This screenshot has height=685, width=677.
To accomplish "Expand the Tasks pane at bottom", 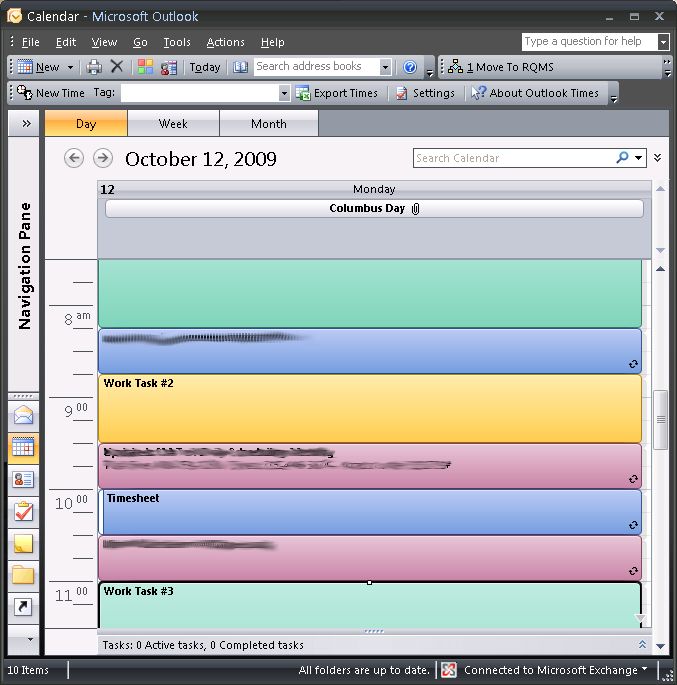I will [x=642, y=645].
